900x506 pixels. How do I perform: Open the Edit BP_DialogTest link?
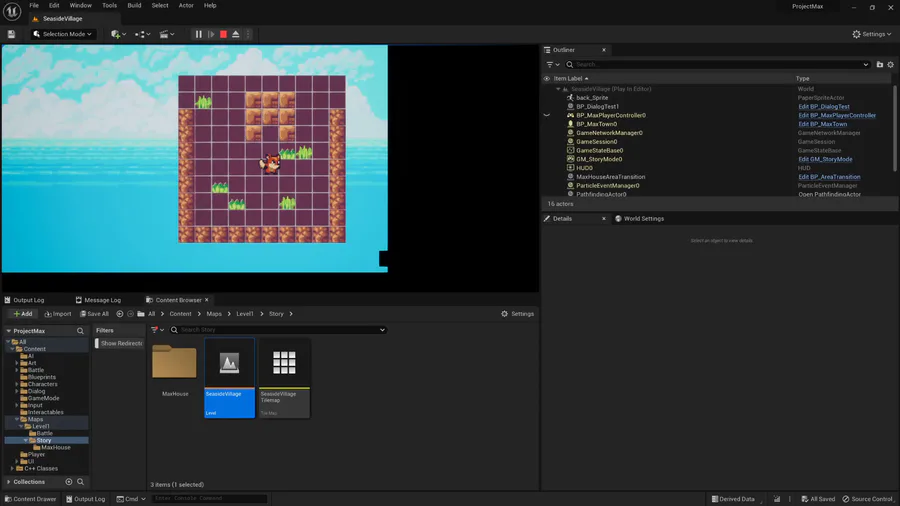824,107
